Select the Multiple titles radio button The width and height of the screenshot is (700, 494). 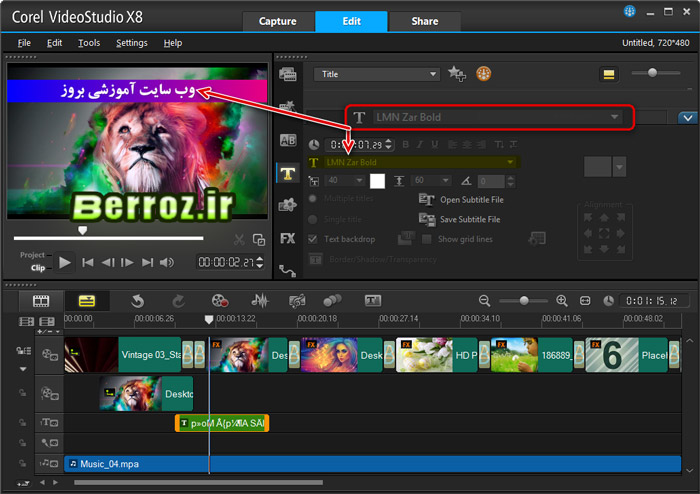(x=316, y=199)
